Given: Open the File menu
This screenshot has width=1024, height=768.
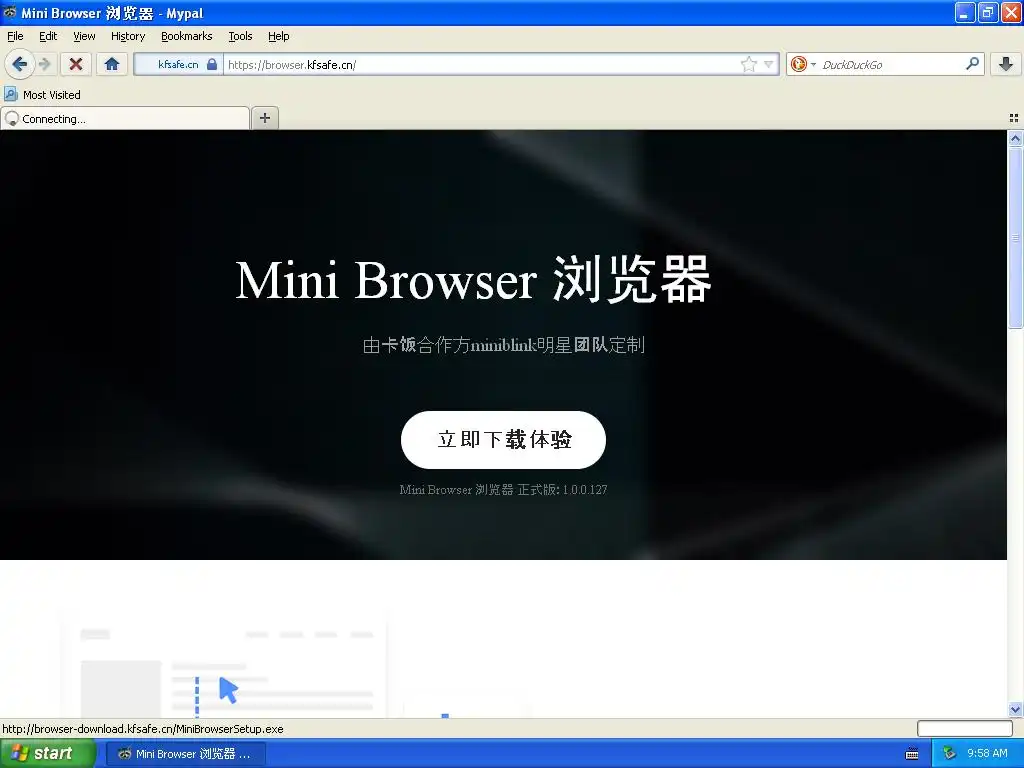Looking at the screenshot, I should point(15,36).
